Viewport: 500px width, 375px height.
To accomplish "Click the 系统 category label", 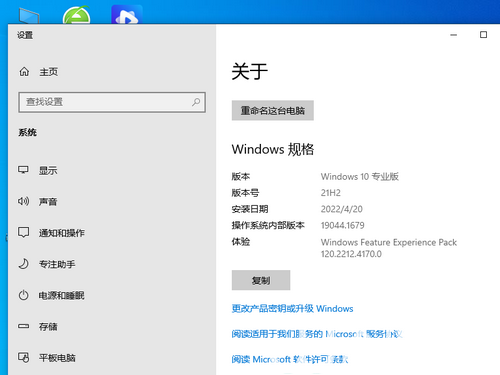I will click(x=27, y=133).
